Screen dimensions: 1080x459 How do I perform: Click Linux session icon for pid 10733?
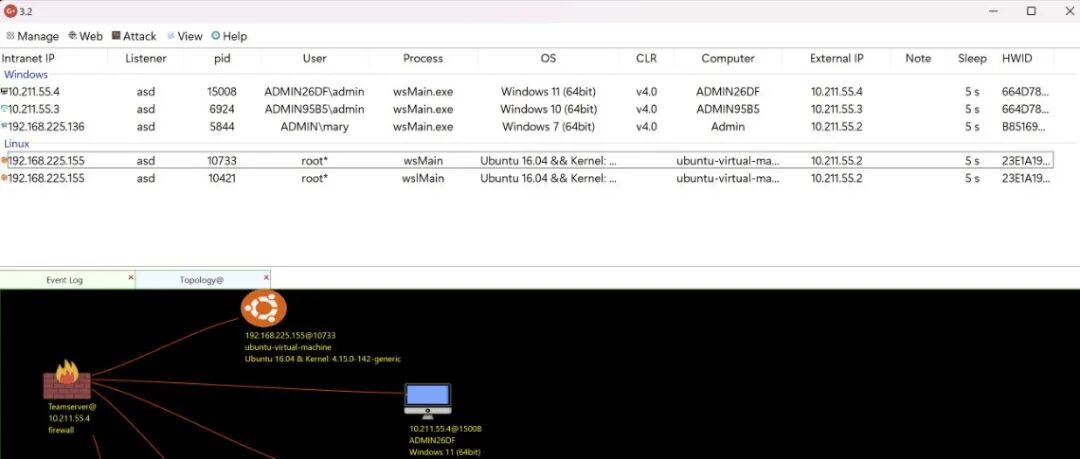click(x=4, y=161)
